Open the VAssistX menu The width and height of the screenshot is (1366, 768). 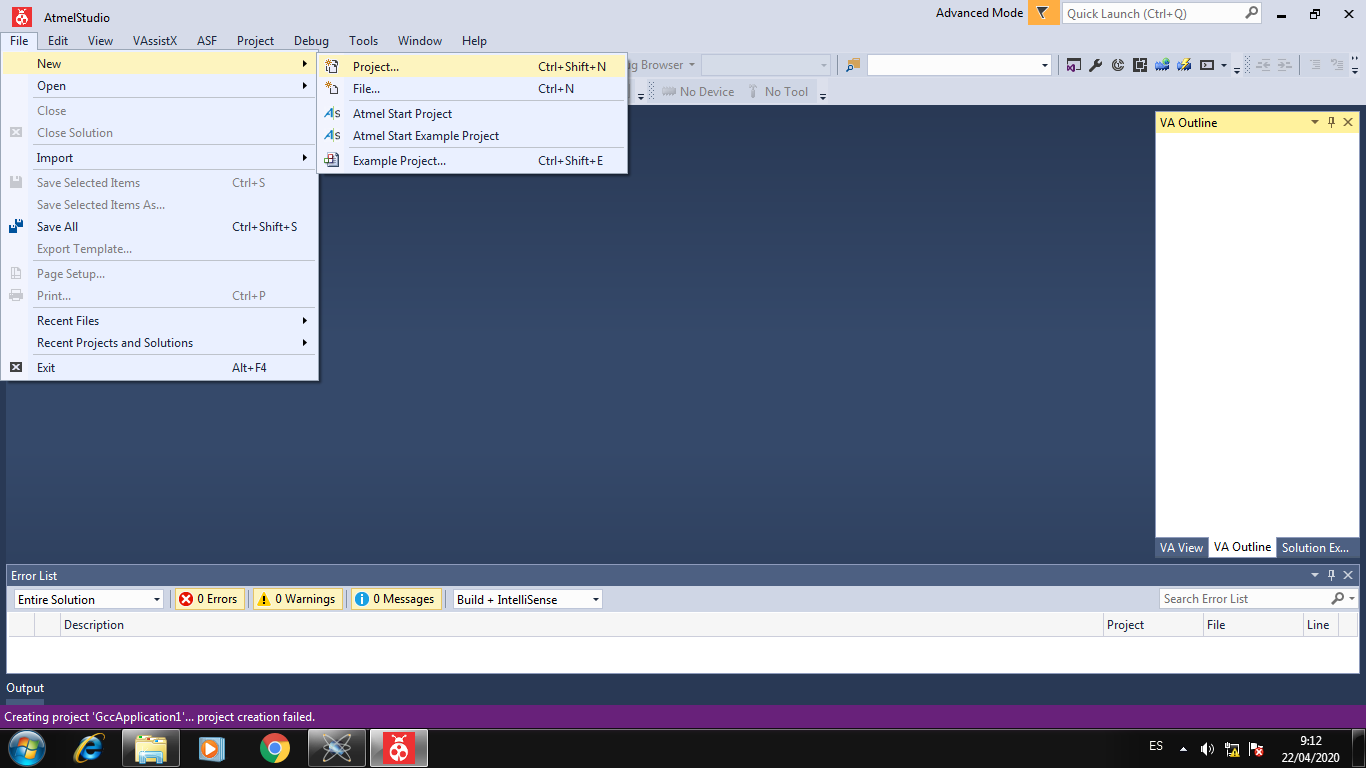point(155,41)
